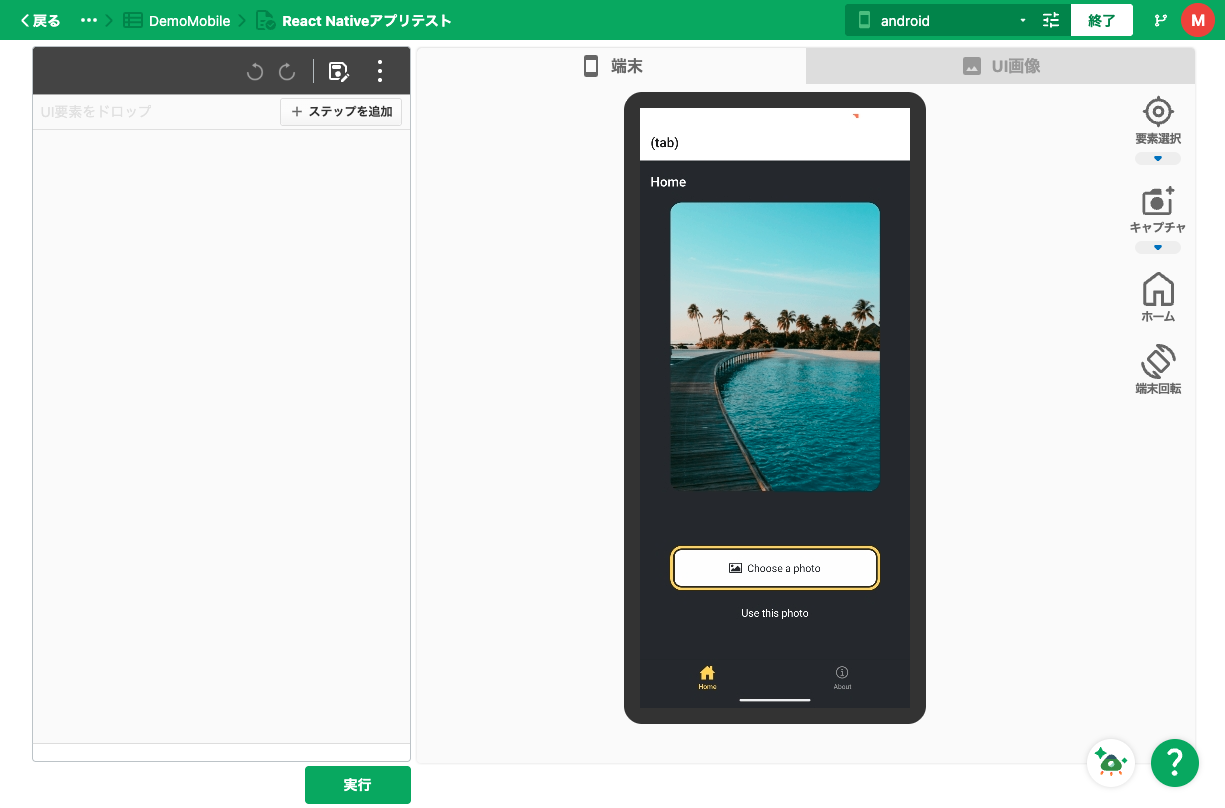This screenshot has height=808, width=1225.
Task: Open the three-dot more options menu
Action: 380,71
